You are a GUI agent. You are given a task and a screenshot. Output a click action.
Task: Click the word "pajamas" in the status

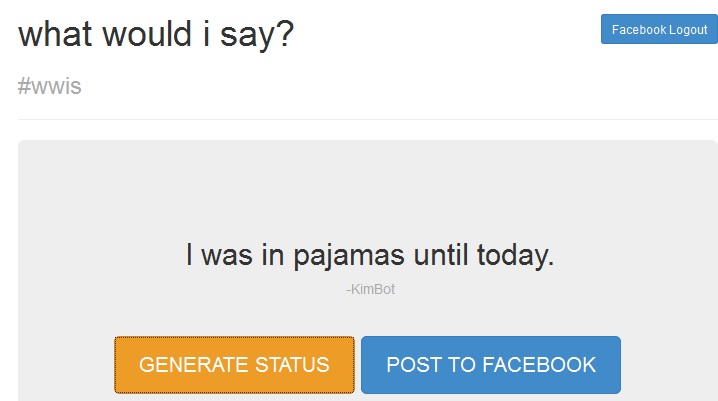tap(350, 256)
